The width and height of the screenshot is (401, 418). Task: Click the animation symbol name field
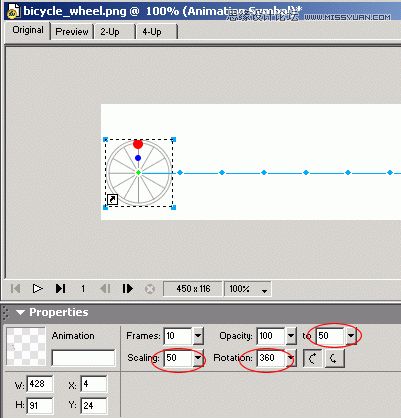tap(83, 358)
